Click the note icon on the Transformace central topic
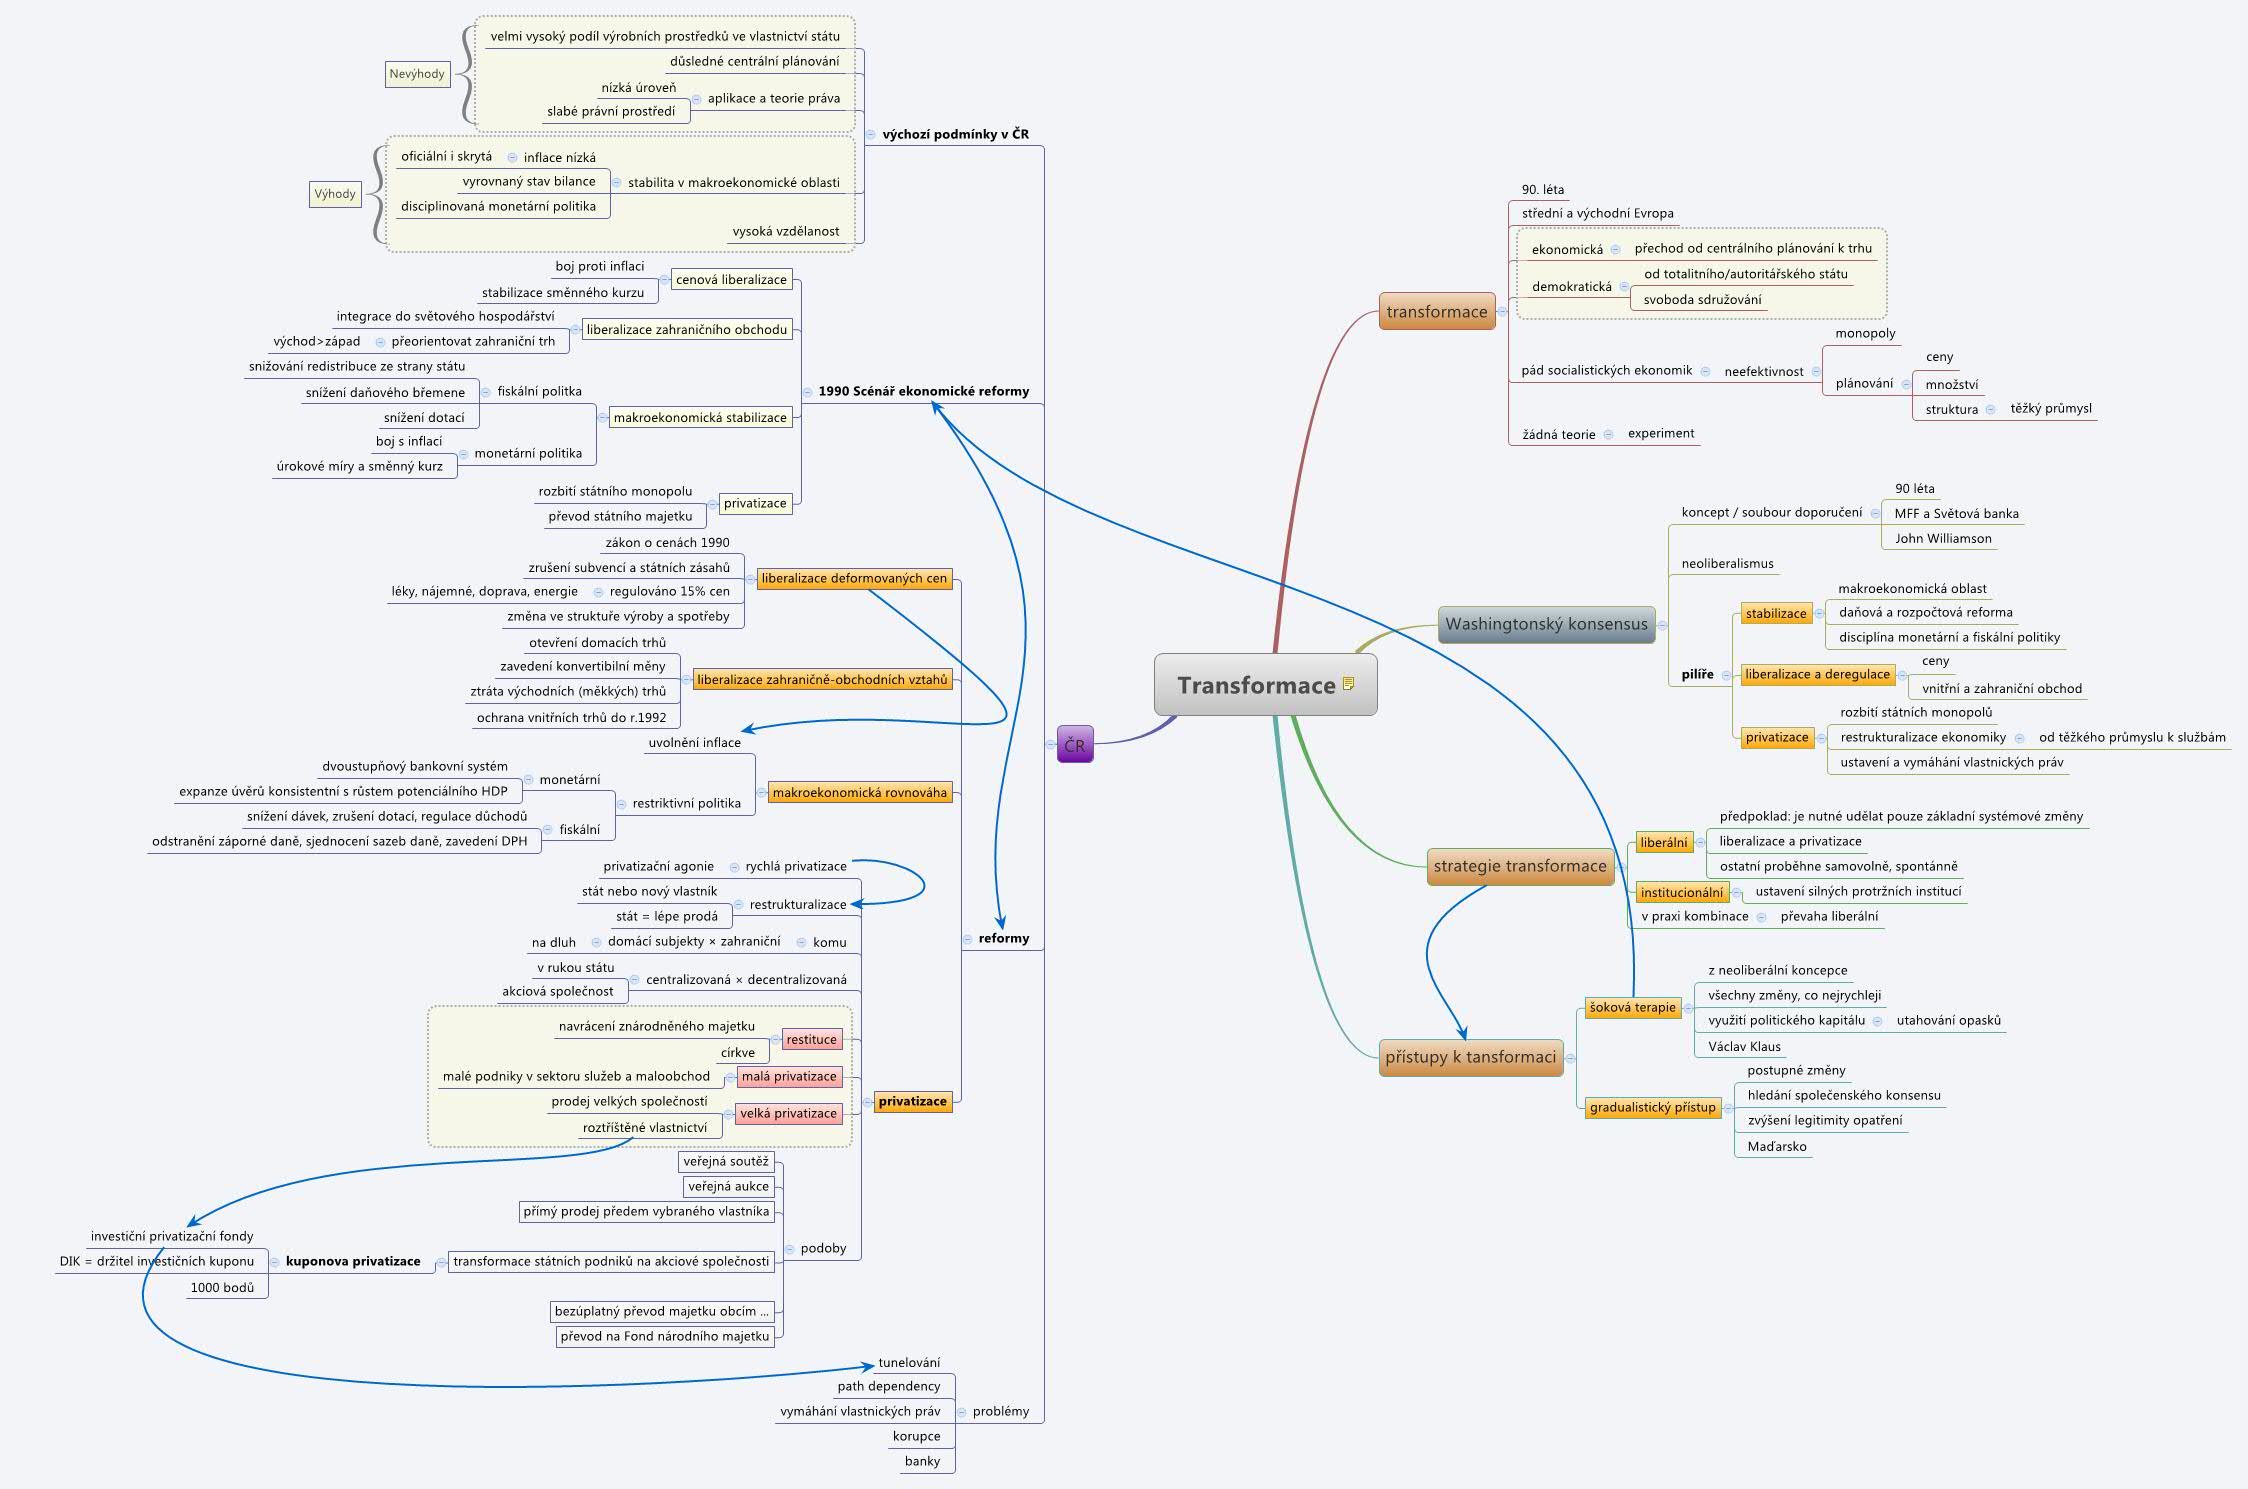The width and height of the screenshot is (2248, 1489). pos(1348,684)
